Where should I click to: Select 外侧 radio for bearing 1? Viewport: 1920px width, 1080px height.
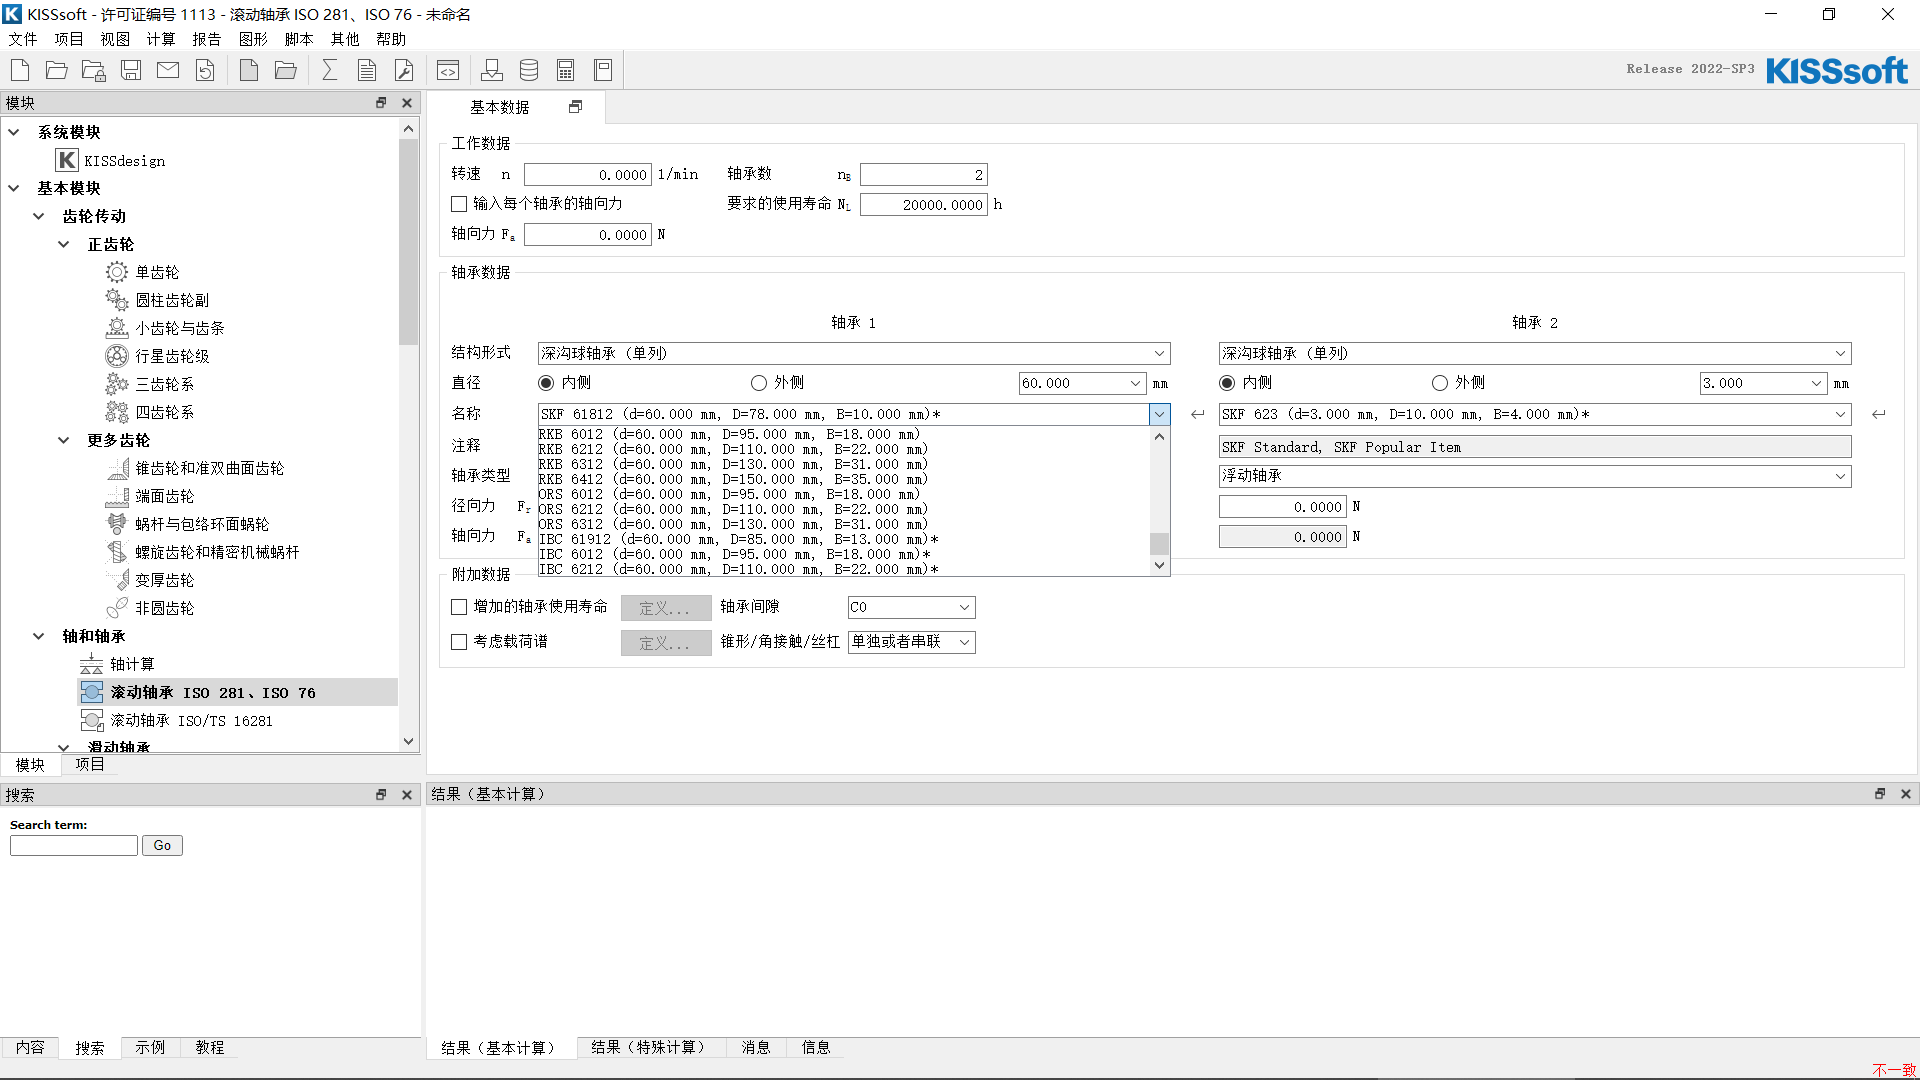coord(759,383)
